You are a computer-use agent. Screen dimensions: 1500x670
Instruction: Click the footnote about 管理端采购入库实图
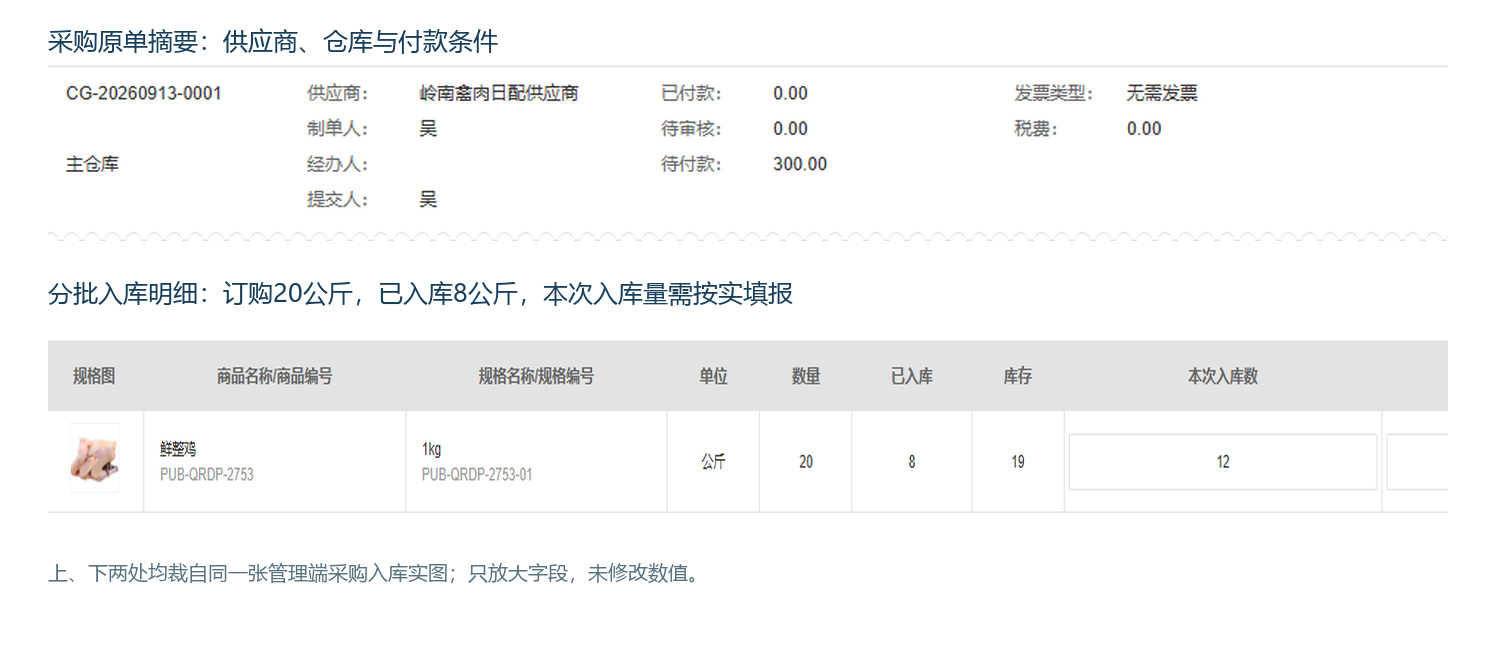coord(373,574)
